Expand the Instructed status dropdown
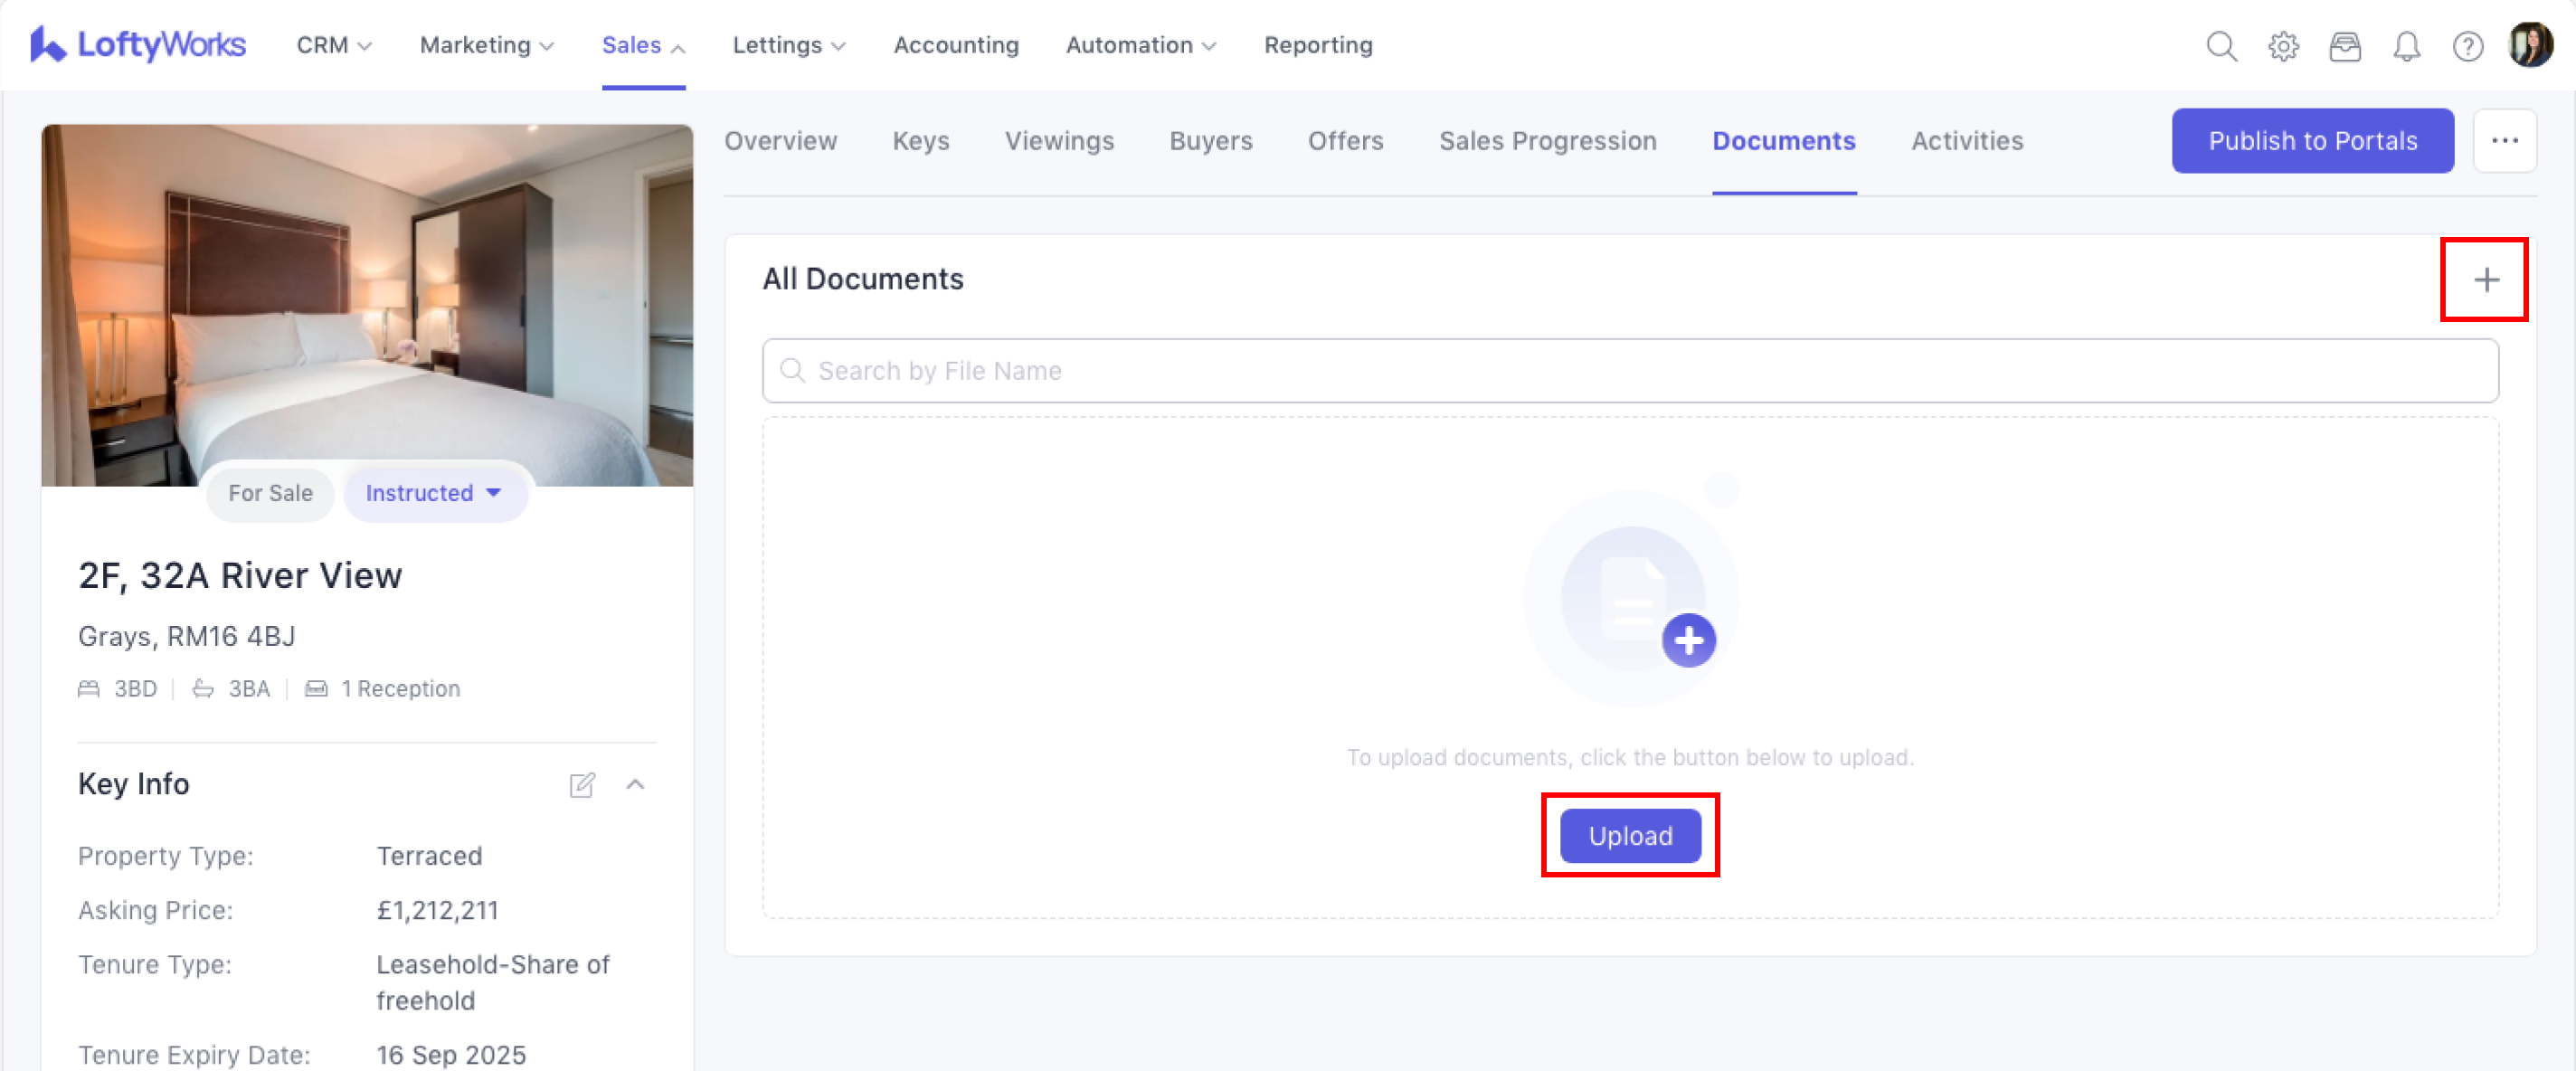The height and width of the screenshot is (1071, 2576). [x=434, y=493]
